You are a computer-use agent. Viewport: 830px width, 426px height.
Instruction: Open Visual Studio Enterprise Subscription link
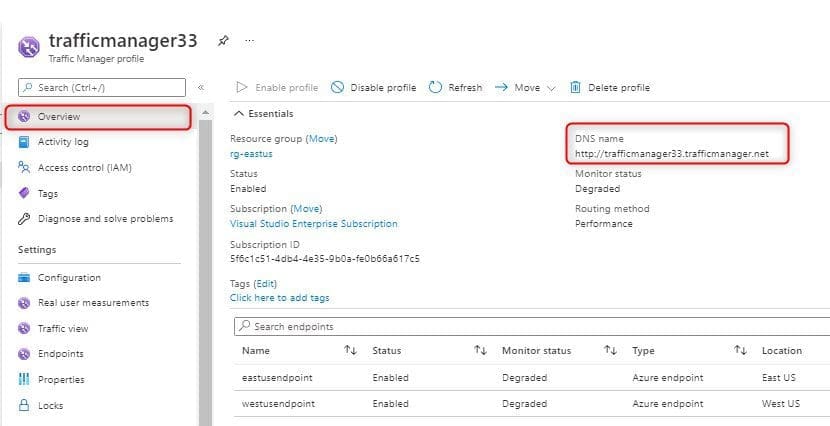coord(314,224)
